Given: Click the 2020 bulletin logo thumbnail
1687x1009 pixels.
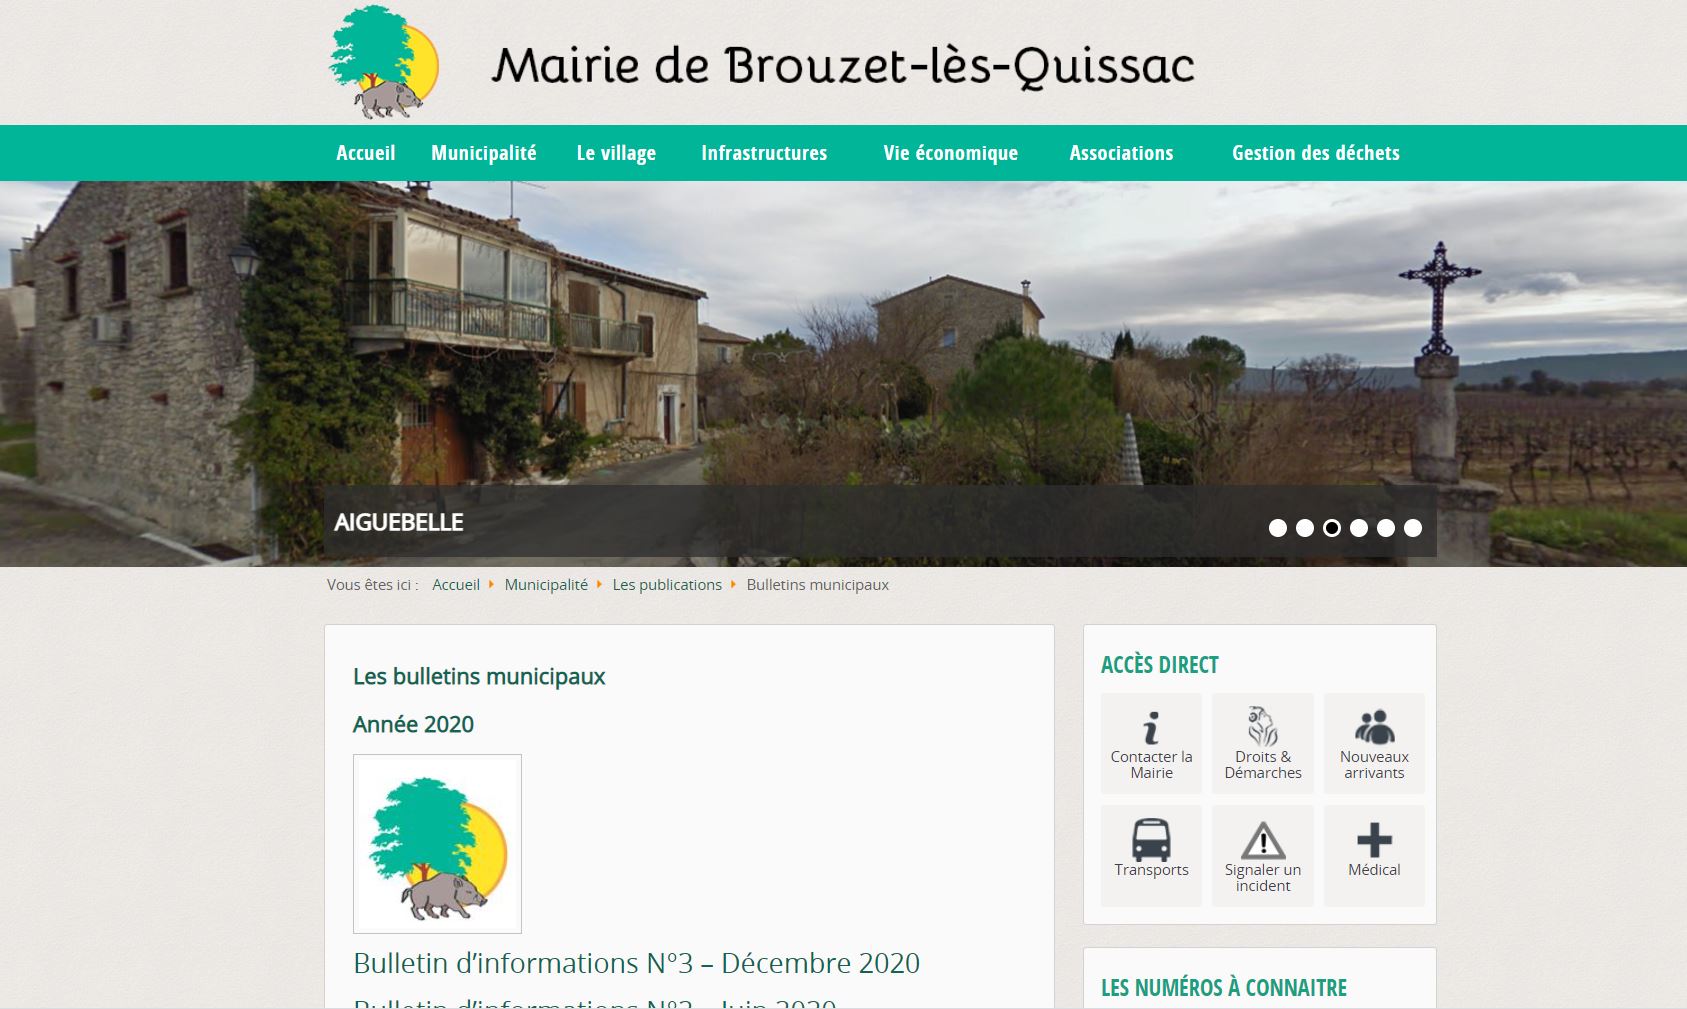Looking at the screenshot, I should click(437, 844).
